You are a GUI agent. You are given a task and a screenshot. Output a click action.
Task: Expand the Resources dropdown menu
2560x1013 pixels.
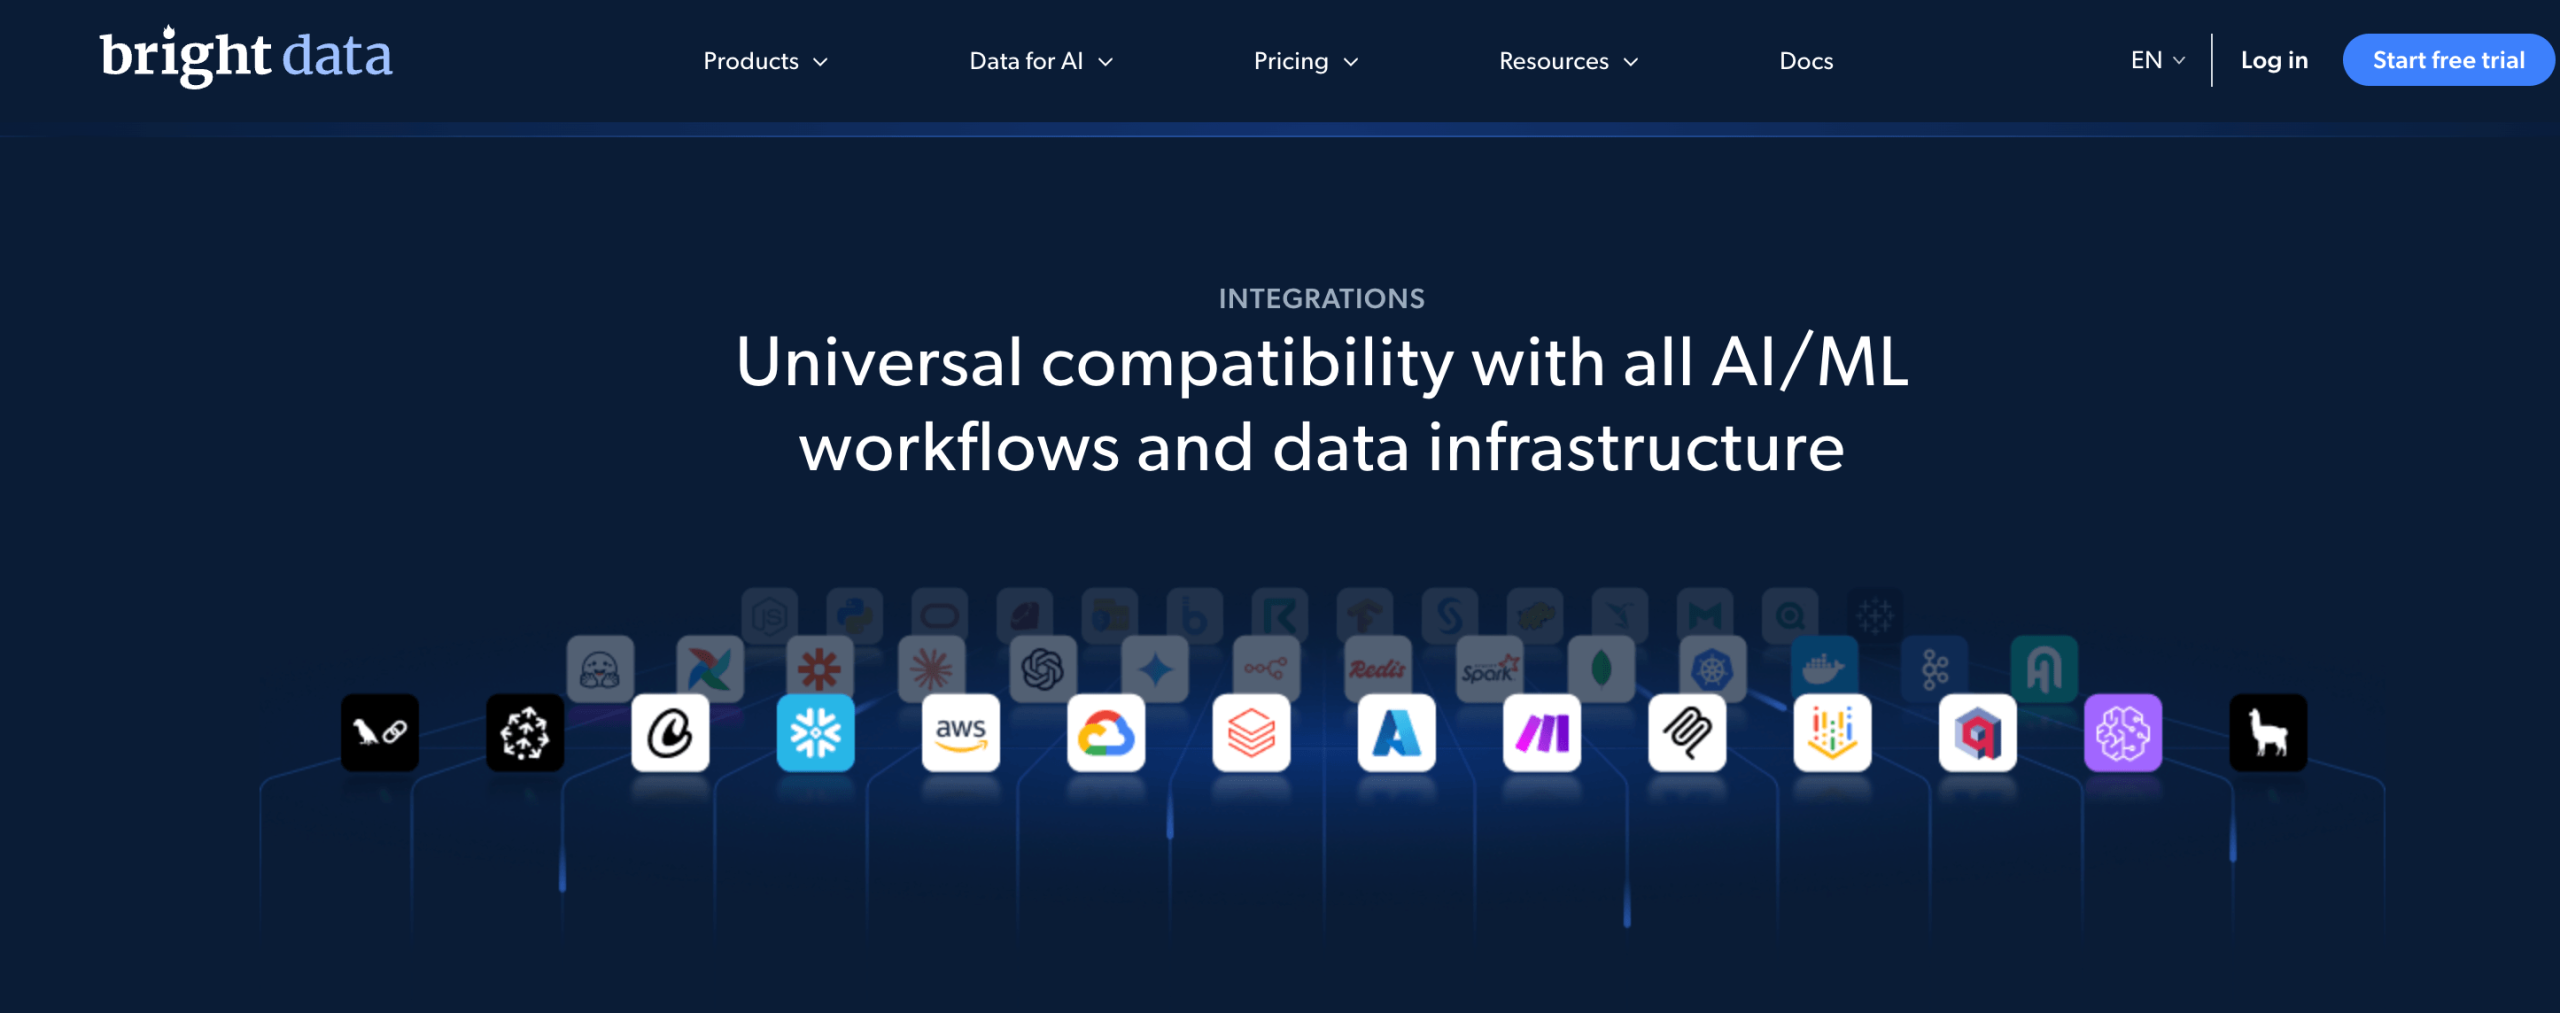click(1569, 61)
